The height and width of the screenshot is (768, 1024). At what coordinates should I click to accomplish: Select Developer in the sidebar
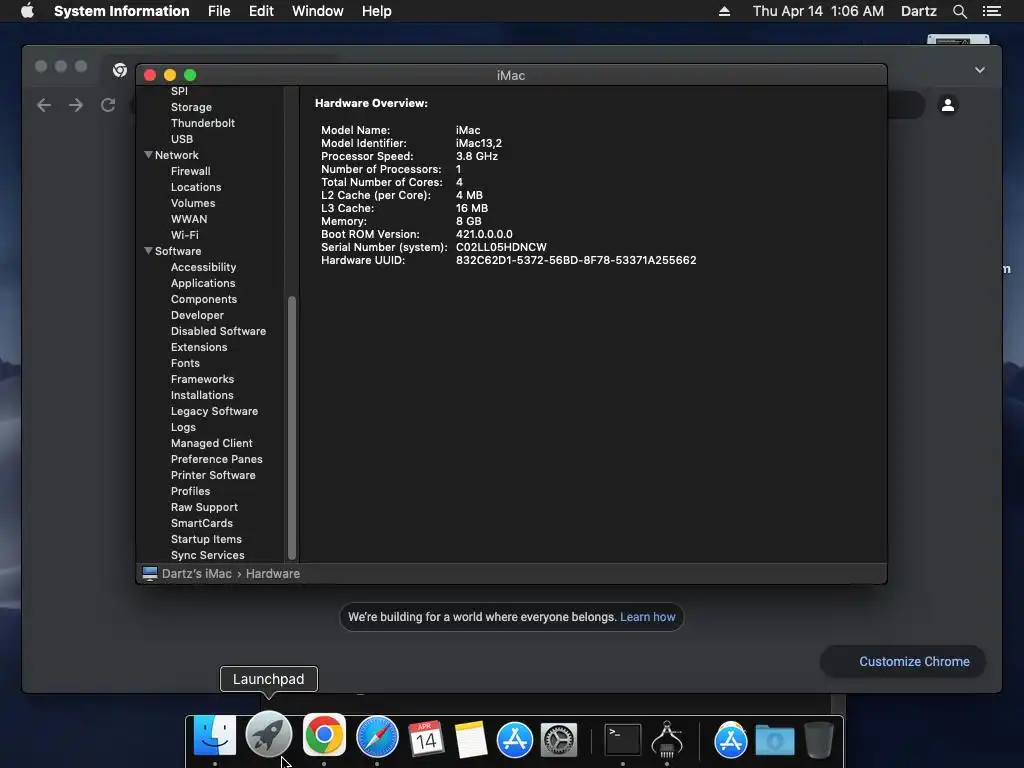(x=197, y=315)
